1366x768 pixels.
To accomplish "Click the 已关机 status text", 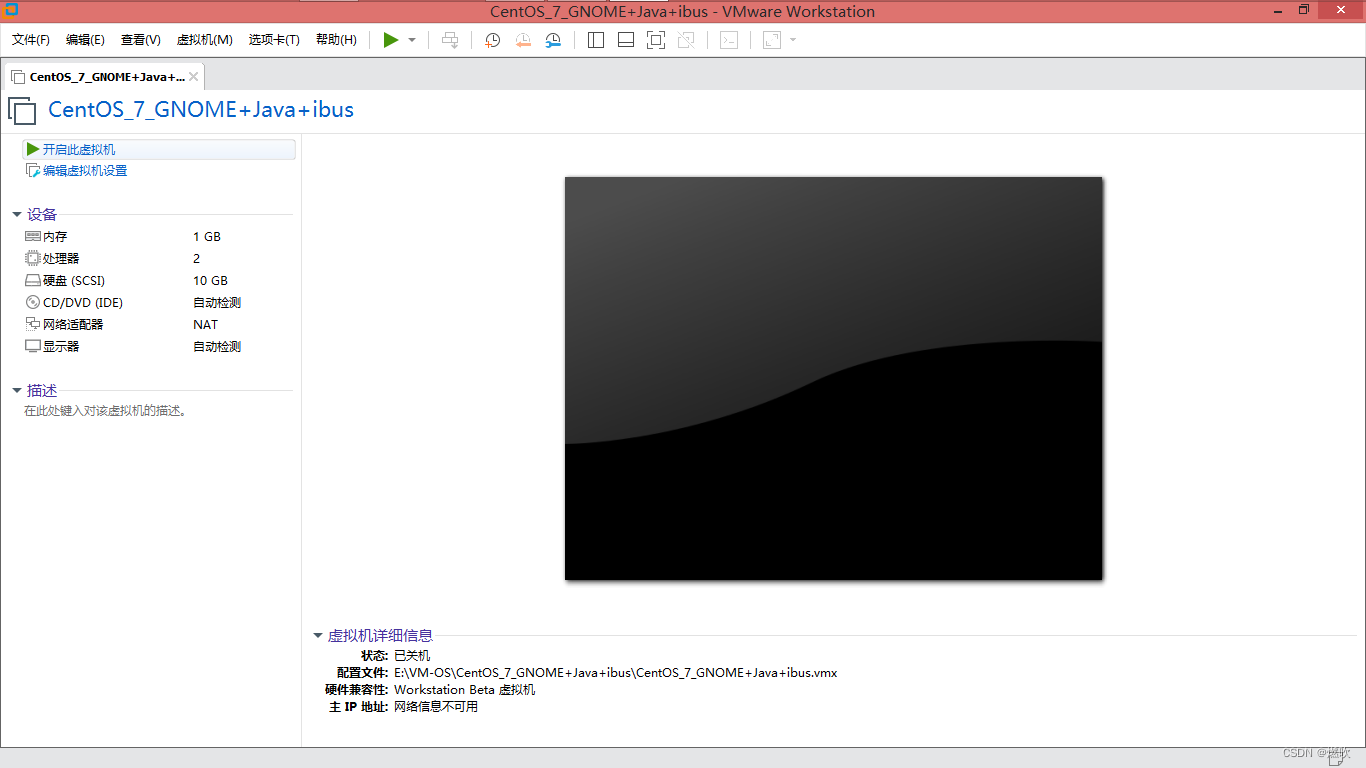I will [412, 656].
